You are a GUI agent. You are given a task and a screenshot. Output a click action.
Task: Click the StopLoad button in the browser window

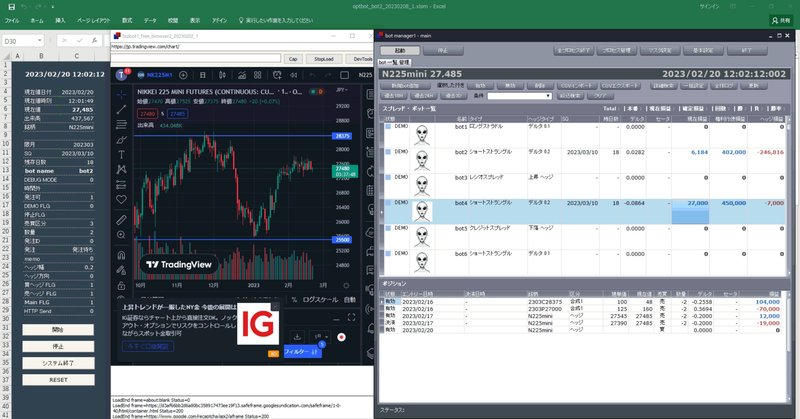point(323,59)
